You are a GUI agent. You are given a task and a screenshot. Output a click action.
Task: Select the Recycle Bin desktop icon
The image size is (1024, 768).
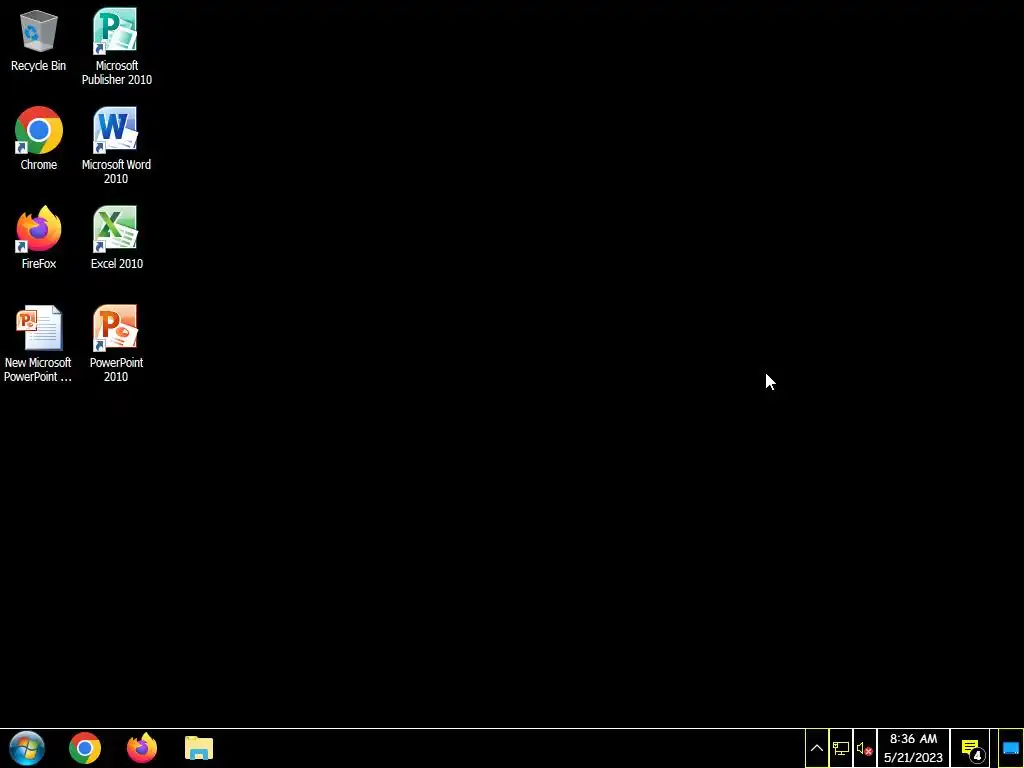coord(39,40)
